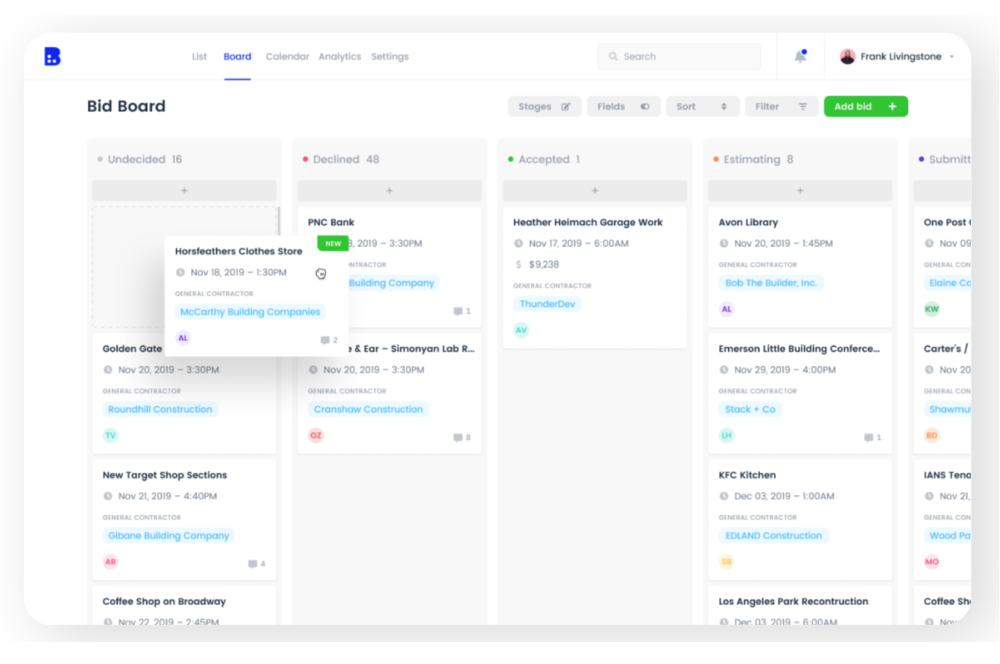Click the MO avatar on the IANS card
The height and width of the screenshot is (664, 1000).
(x=932, y=562)
